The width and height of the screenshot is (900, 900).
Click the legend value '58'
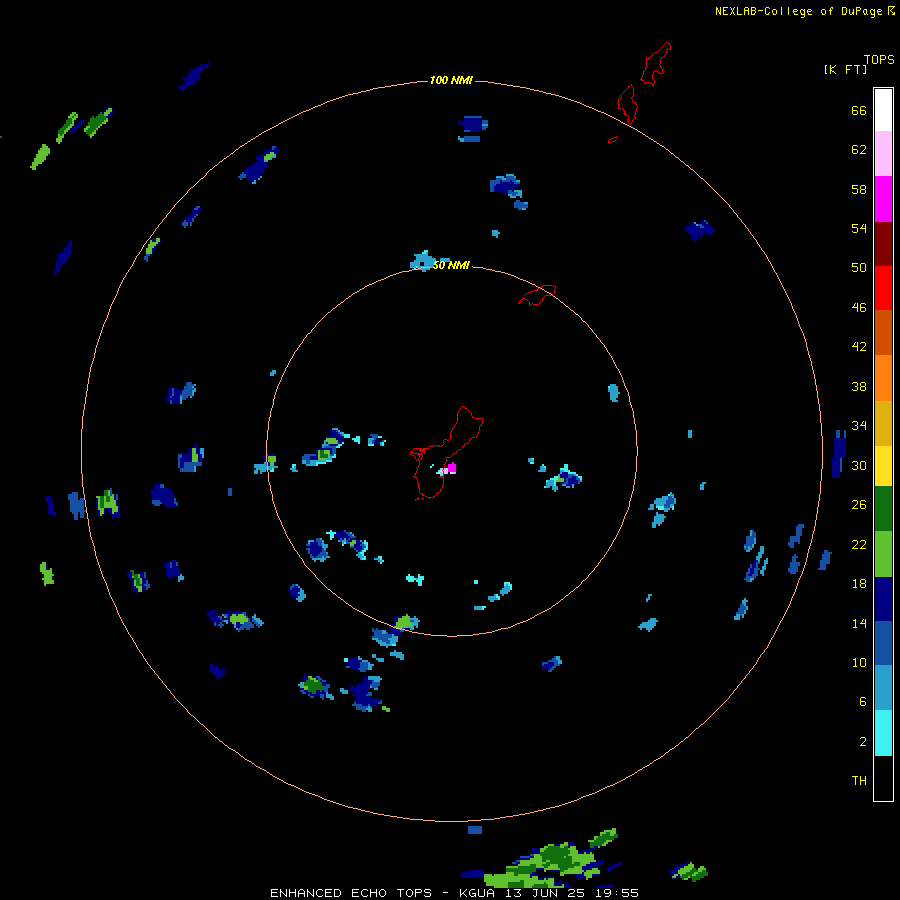point(859,189)
